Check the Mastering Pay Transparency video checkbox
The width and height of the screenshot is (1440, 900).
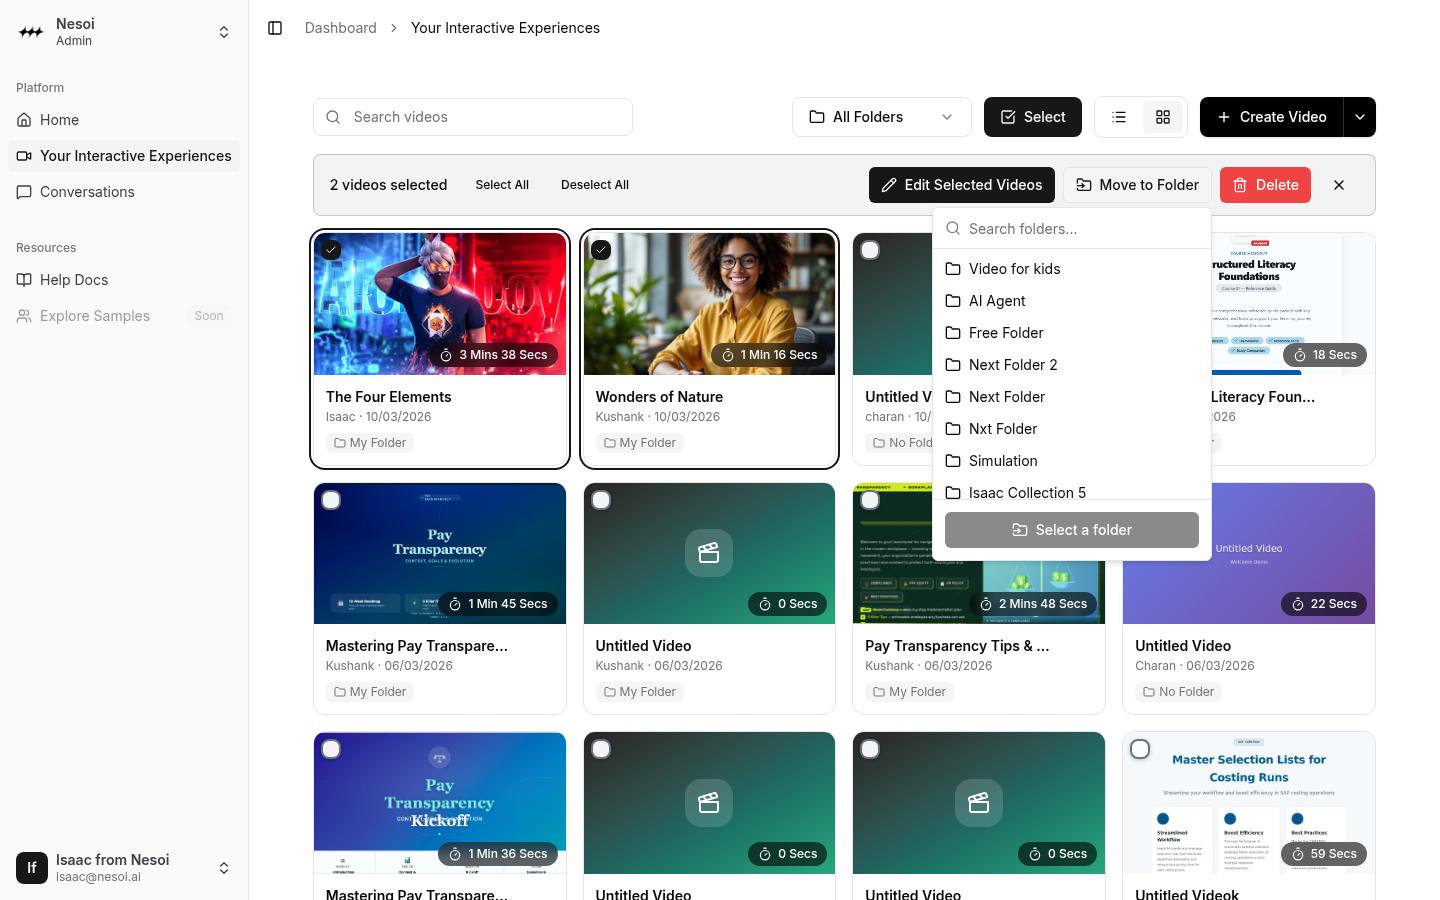tap(332, 500)
